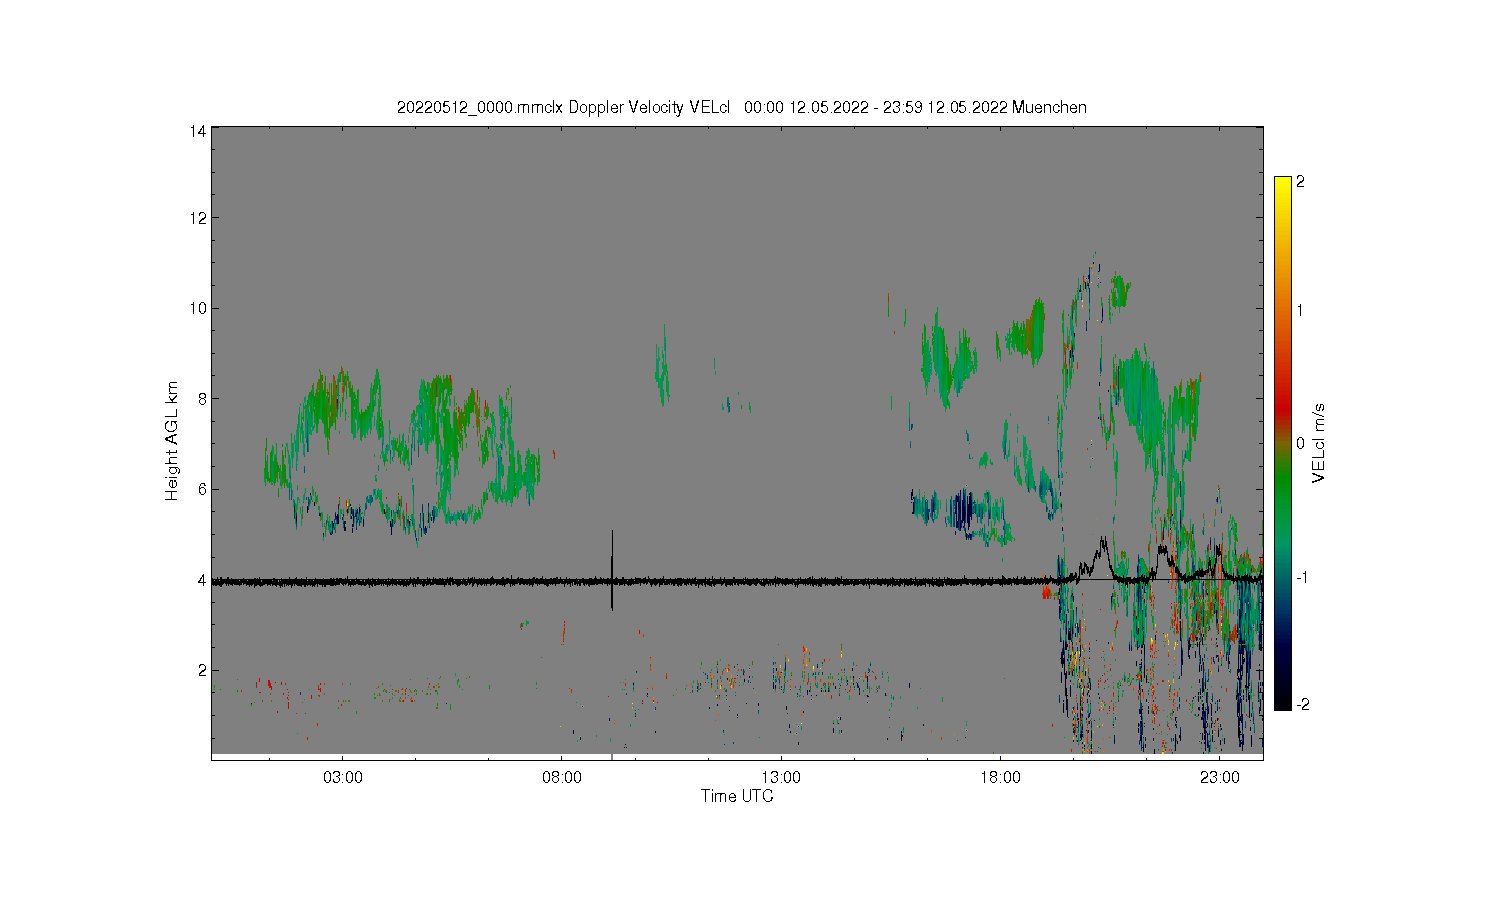Click the "VELcl m/s" colorbar label
This screenshot has width=1500, height=900.
click(1319, 443)
